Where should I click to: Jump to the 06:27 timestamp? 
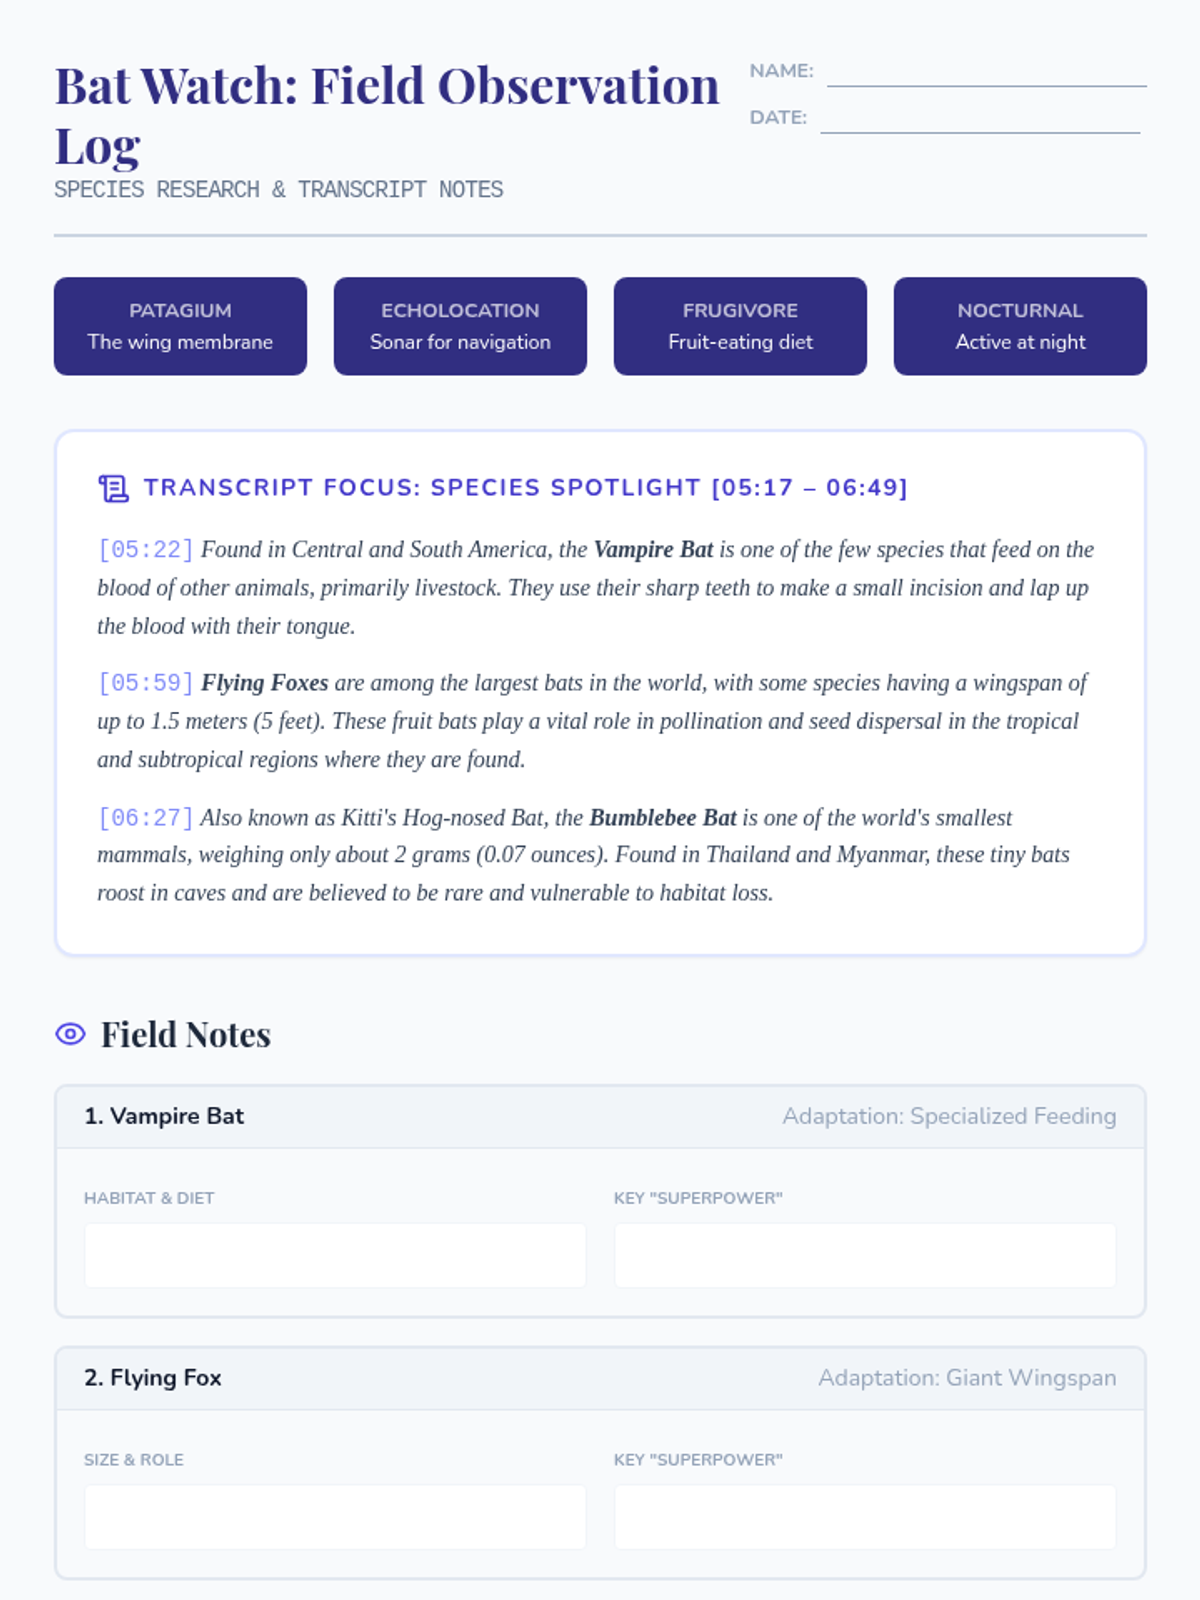click(146, 818)
